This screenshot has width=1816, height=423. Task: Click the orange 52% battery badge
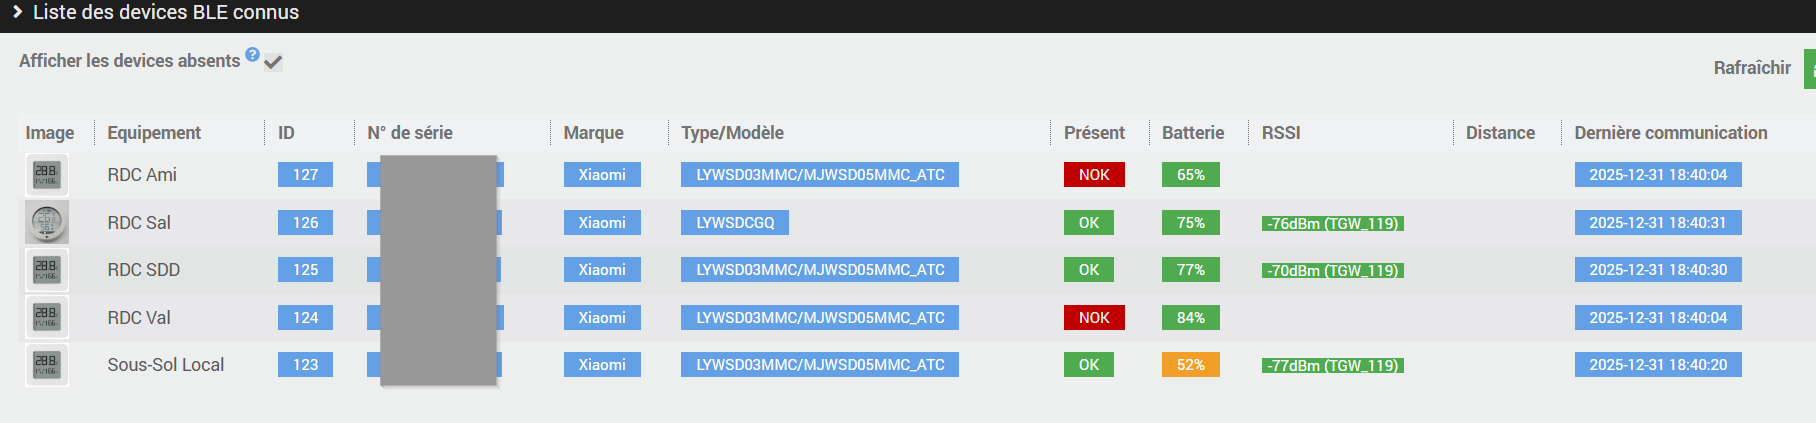pyautogui.click(x=1190, y=365)
